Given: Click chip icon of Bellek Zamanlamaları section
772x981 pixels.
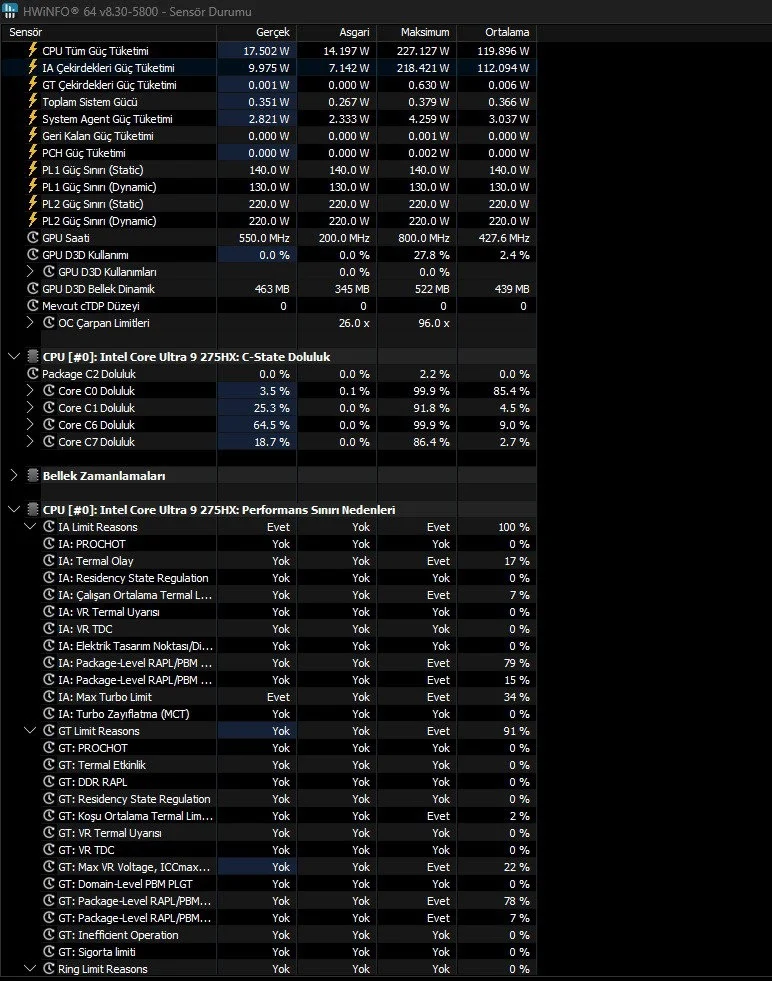Looking at the screenshot, I should [x=33, y=475].
